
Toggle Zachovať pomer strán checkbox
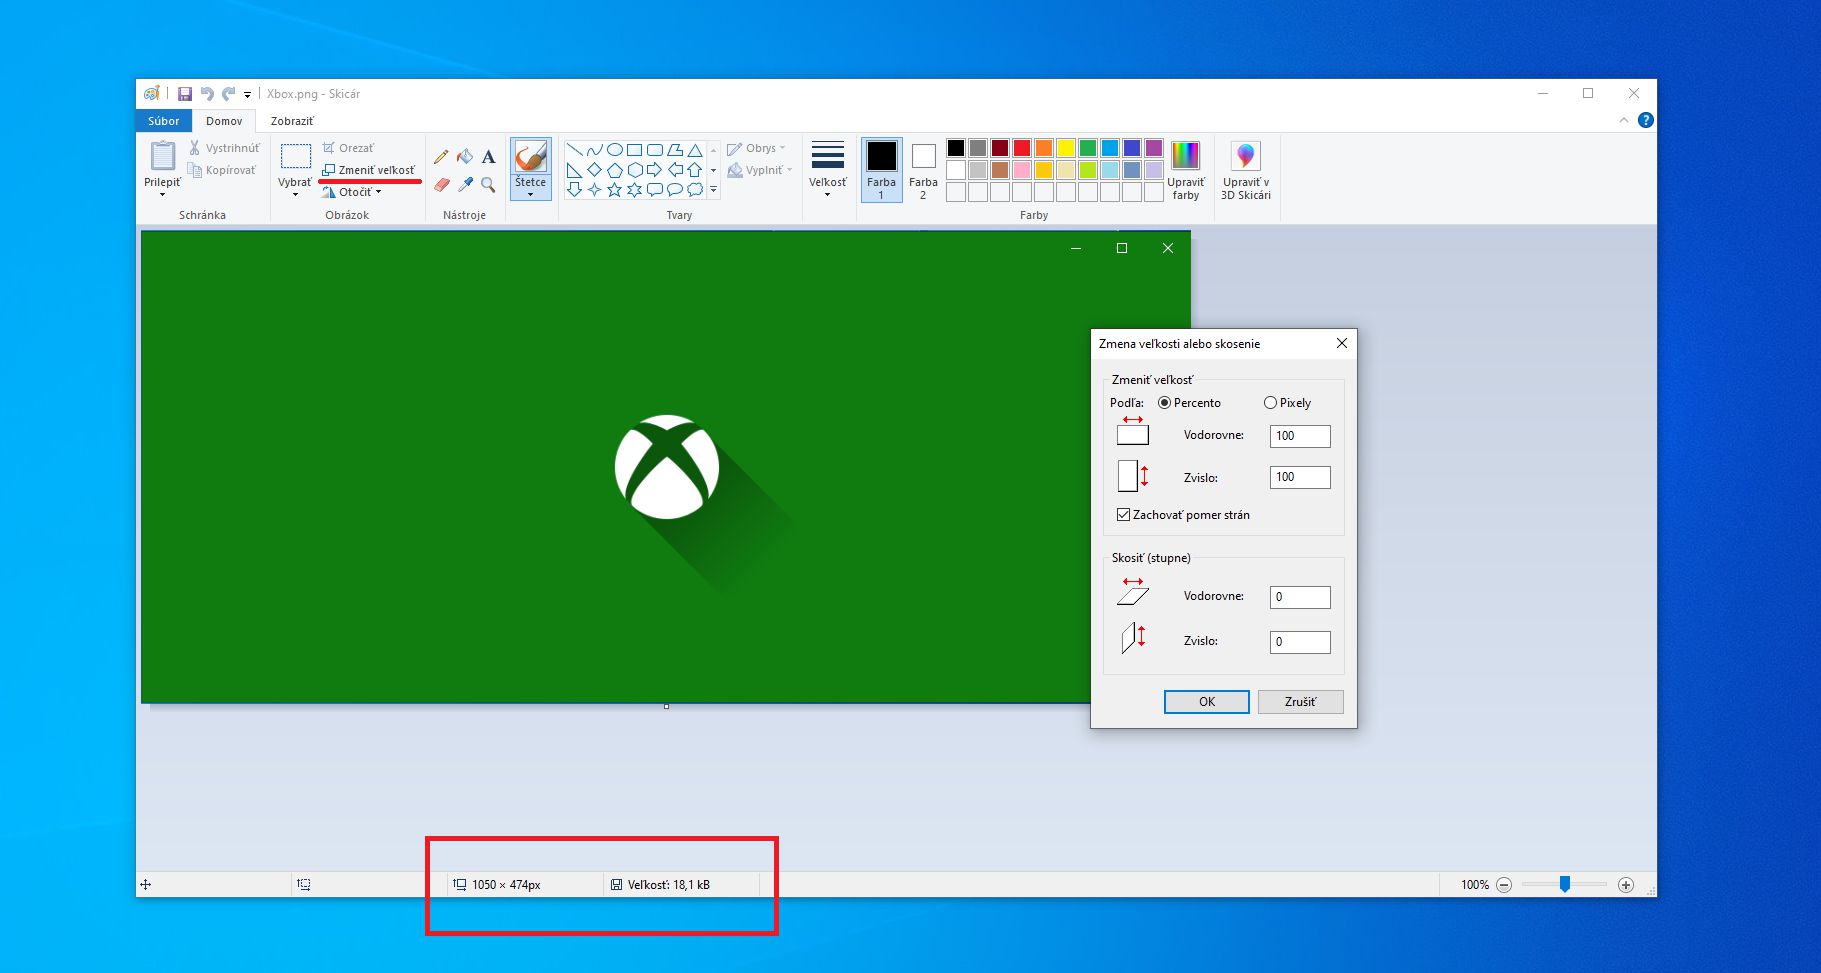pos(1123,515)
